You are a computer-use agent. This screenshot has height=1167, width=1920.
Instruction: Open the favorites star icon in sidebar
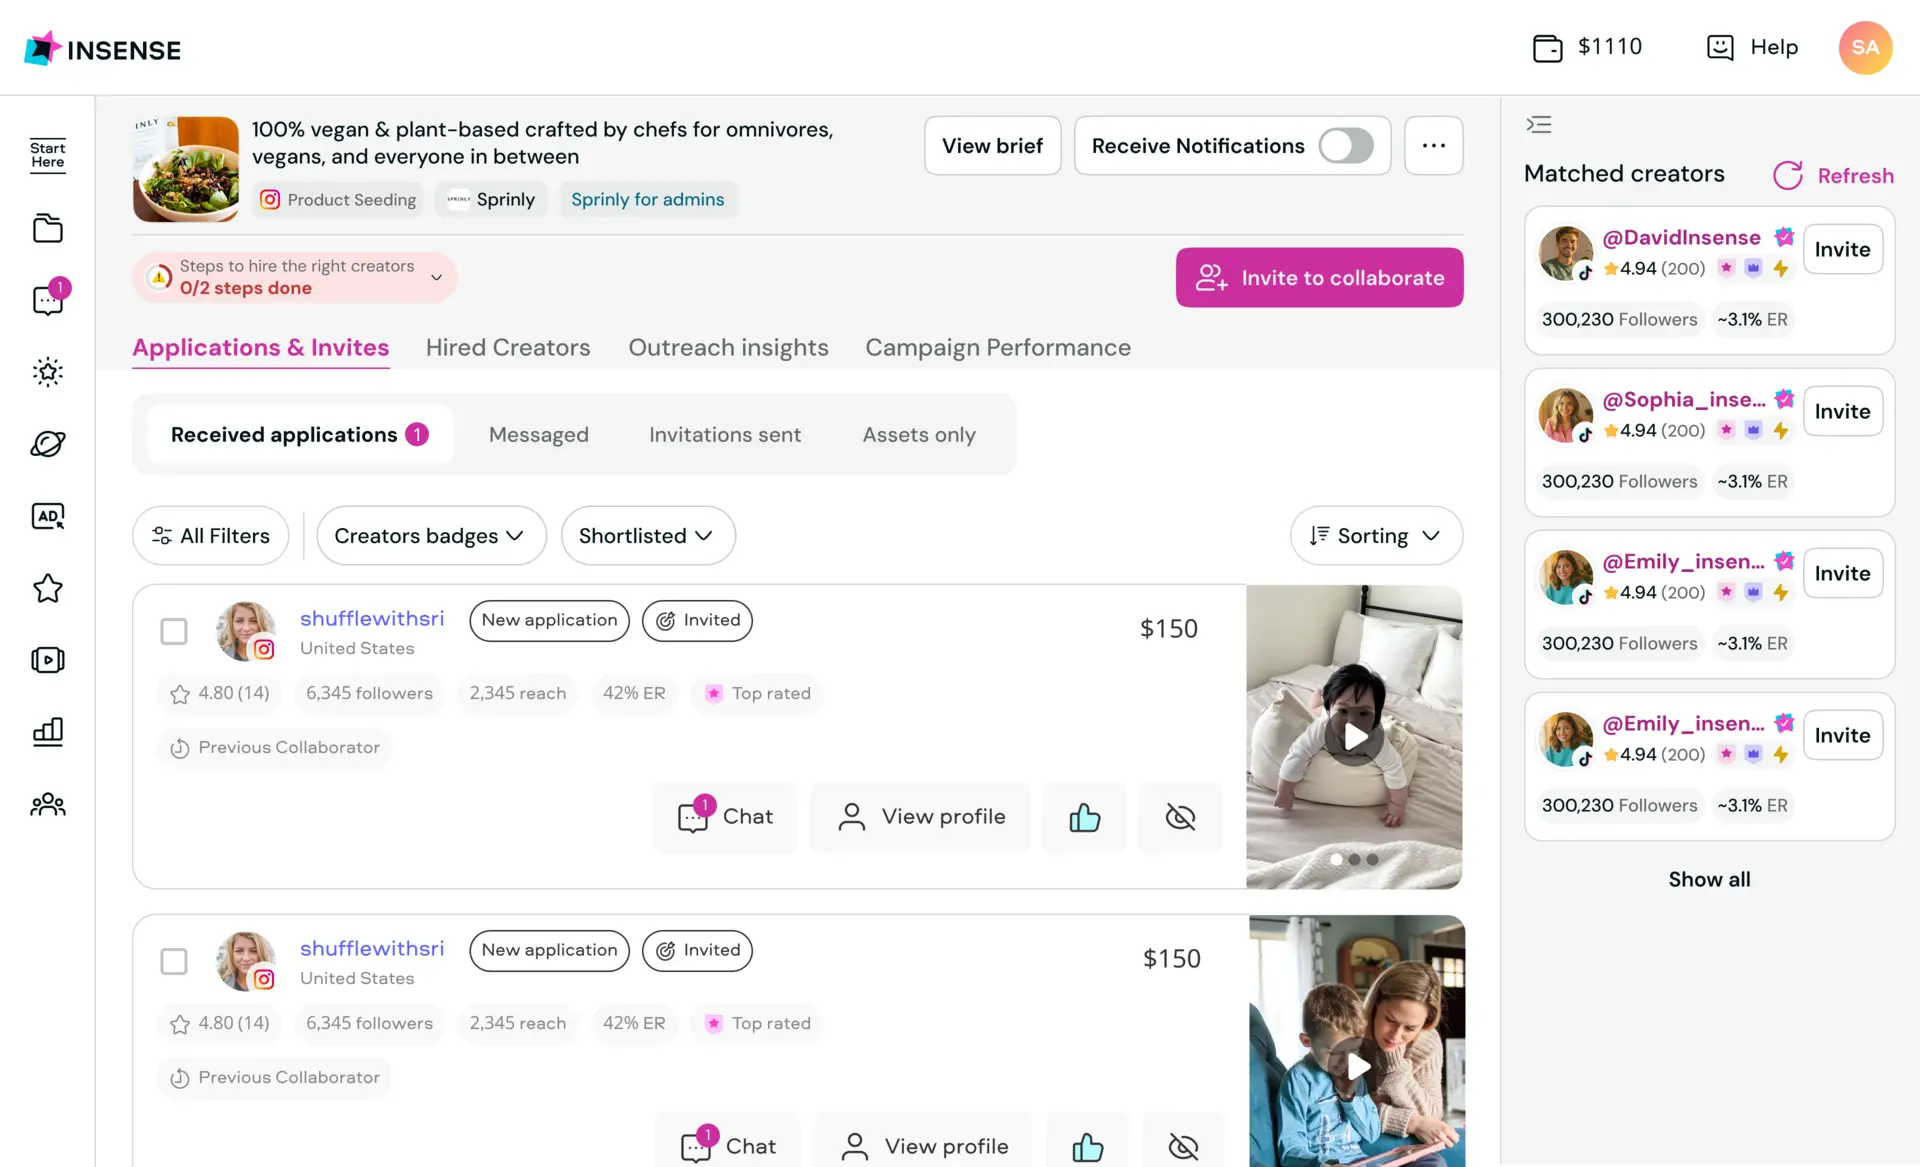pyautogui.click(x=48, y=589)
